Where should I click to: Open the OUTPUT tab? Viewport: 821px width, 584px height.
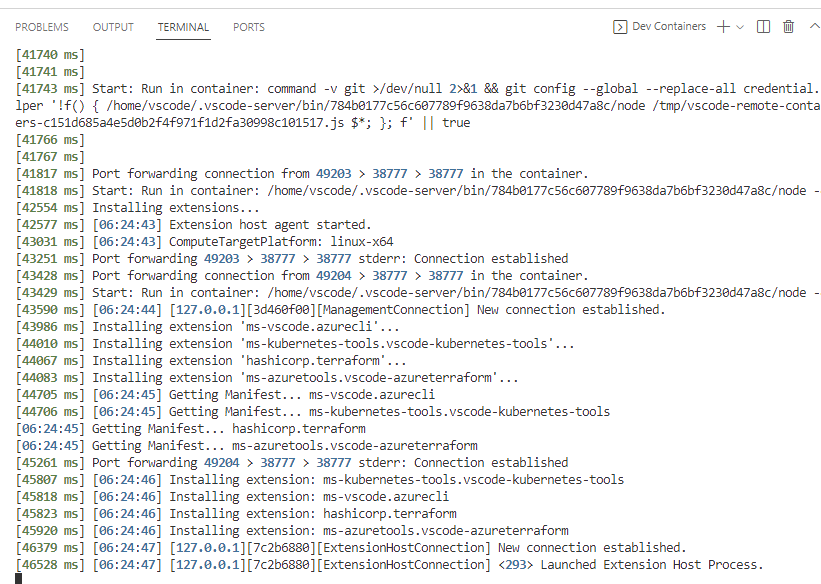113,27
